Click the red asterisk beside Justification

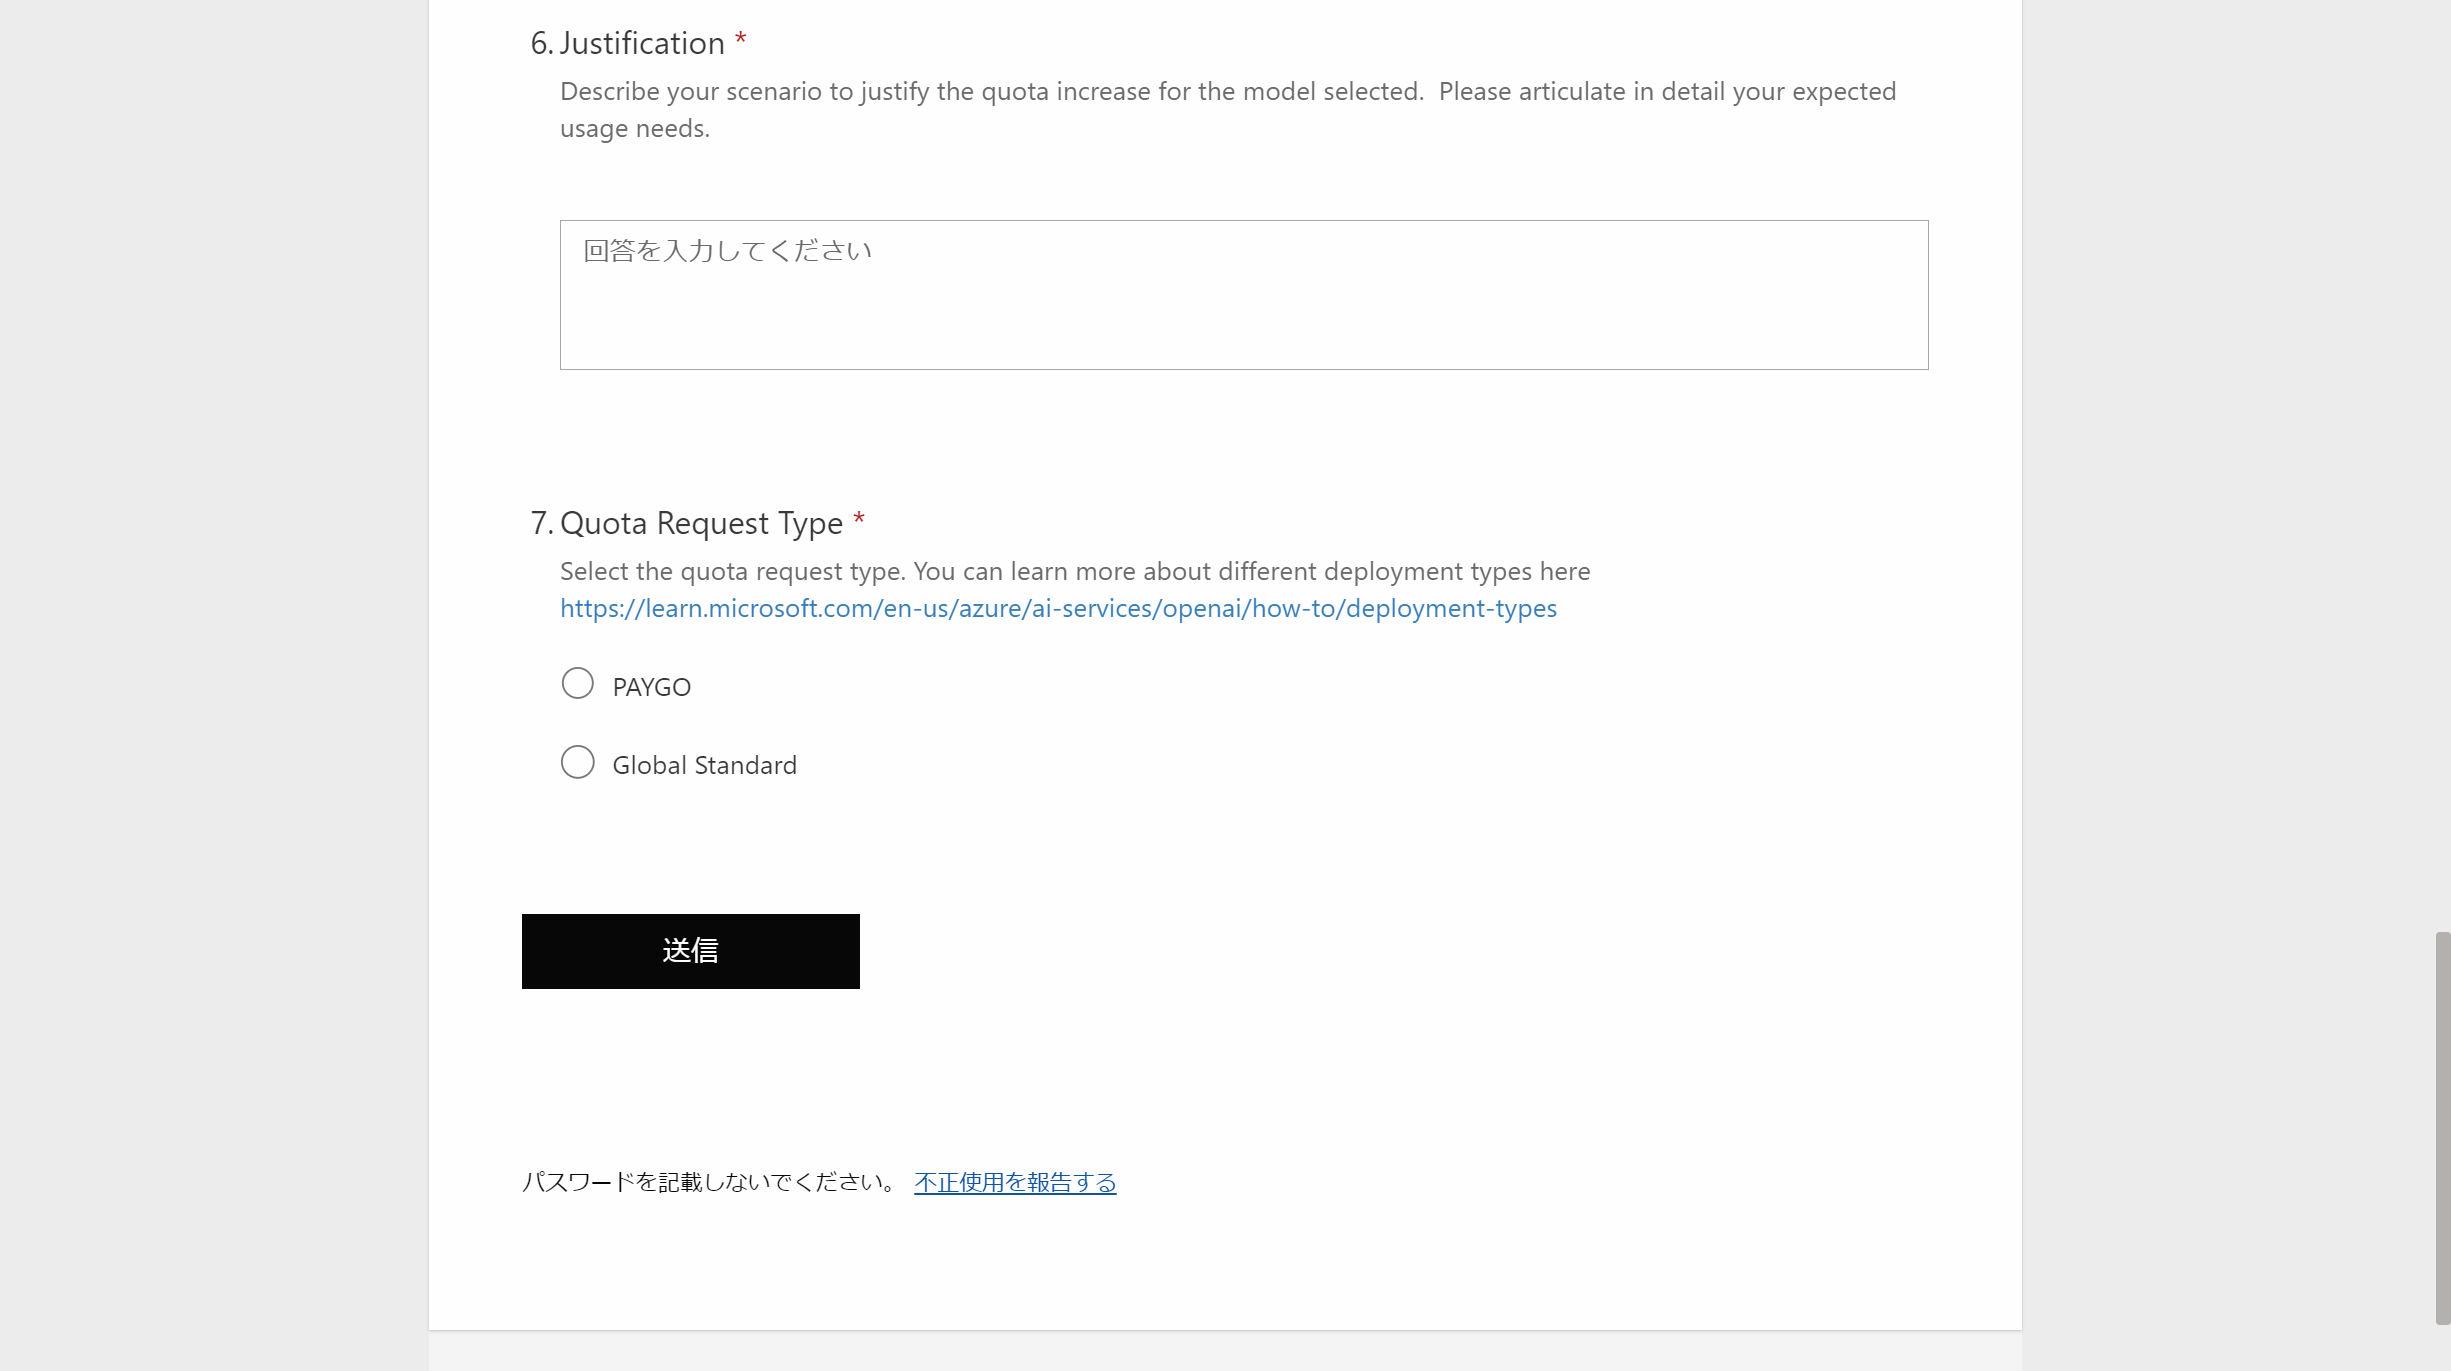[741, 39]
